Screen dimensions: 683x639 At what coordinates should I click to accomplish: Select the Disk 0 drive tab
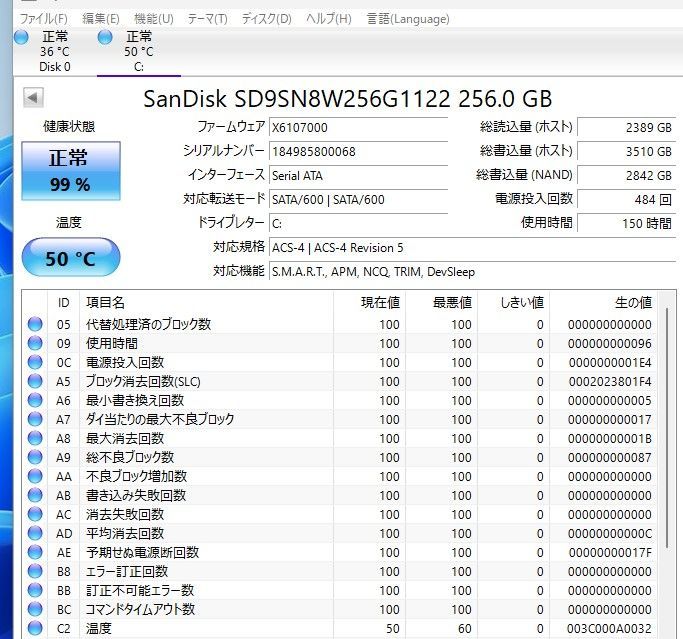54,51
